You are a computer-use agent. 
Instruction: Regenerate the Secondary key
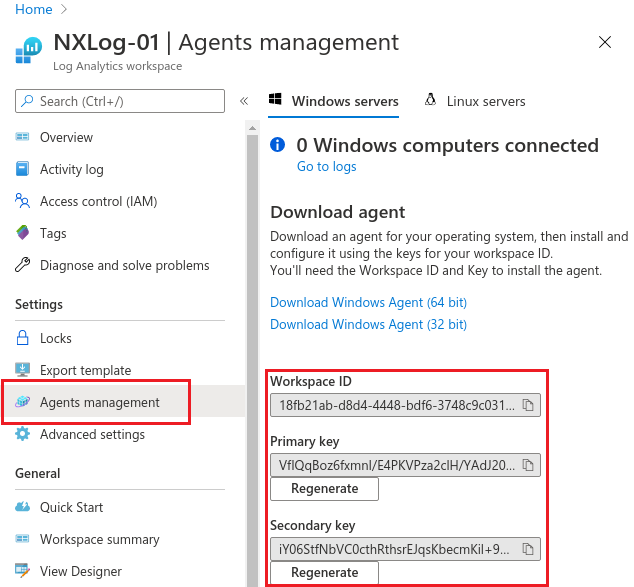[x=324, y=572]
